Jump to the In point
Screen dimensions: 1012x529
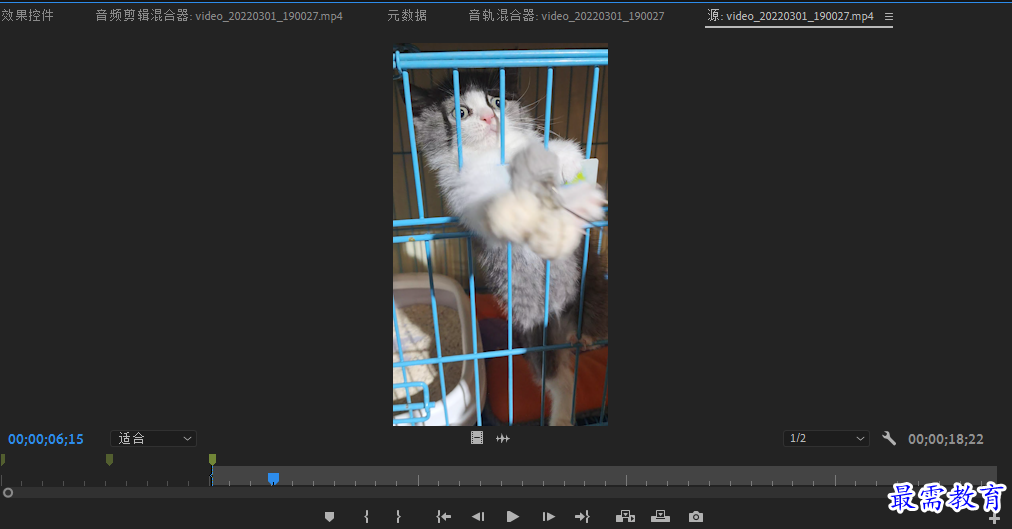(443, 517)
